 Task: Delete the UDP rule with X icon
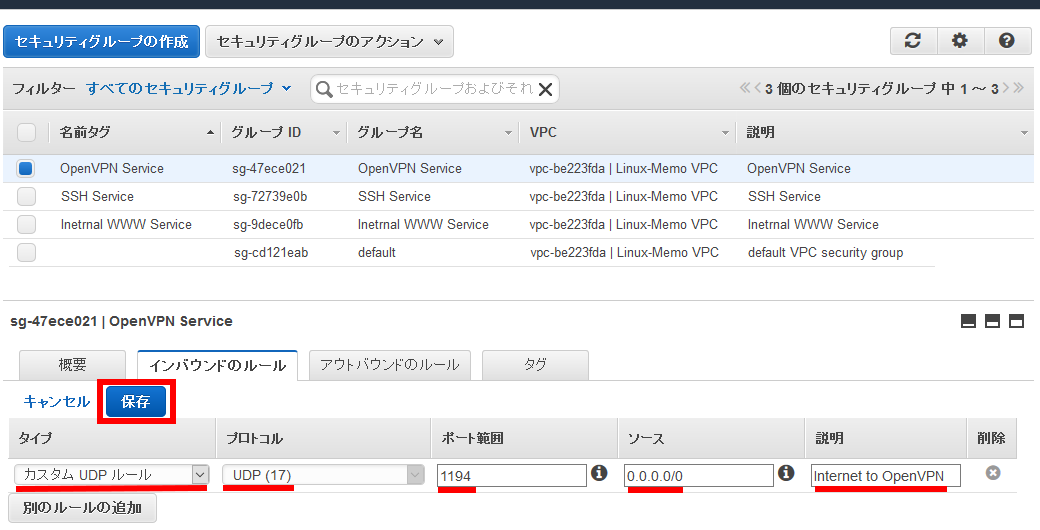[x=992, y=473]
